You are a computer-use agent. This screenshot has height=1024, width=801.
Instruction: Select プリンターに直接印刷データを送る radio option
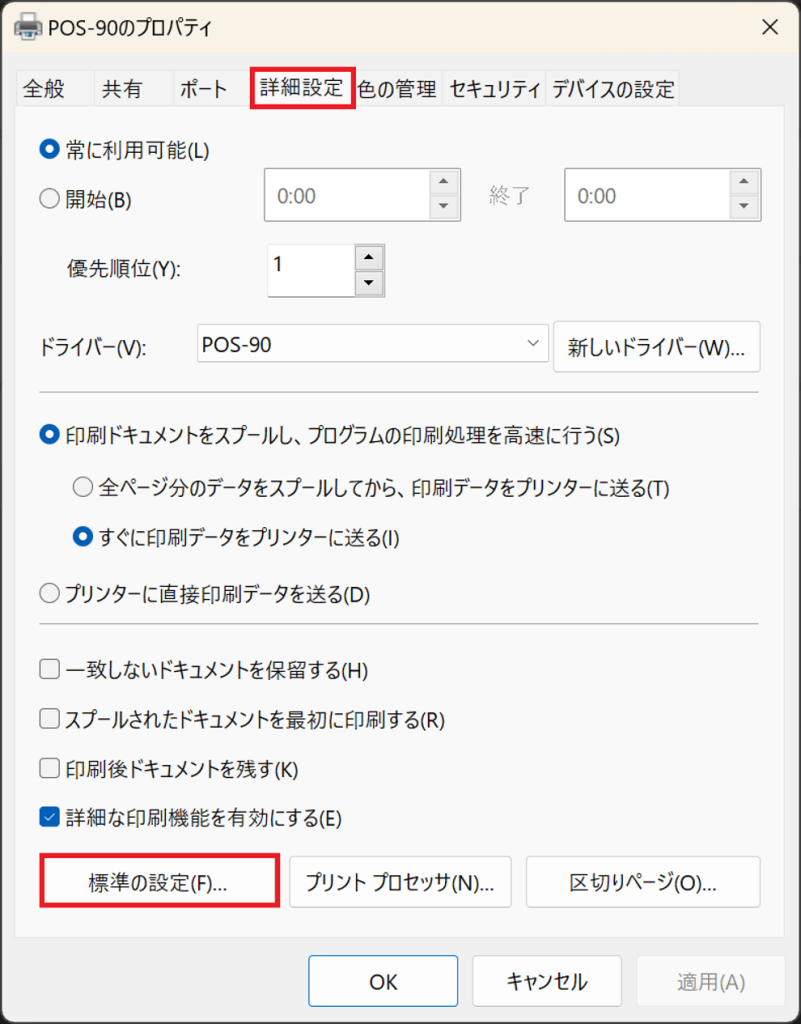click(x=50, y=594)
